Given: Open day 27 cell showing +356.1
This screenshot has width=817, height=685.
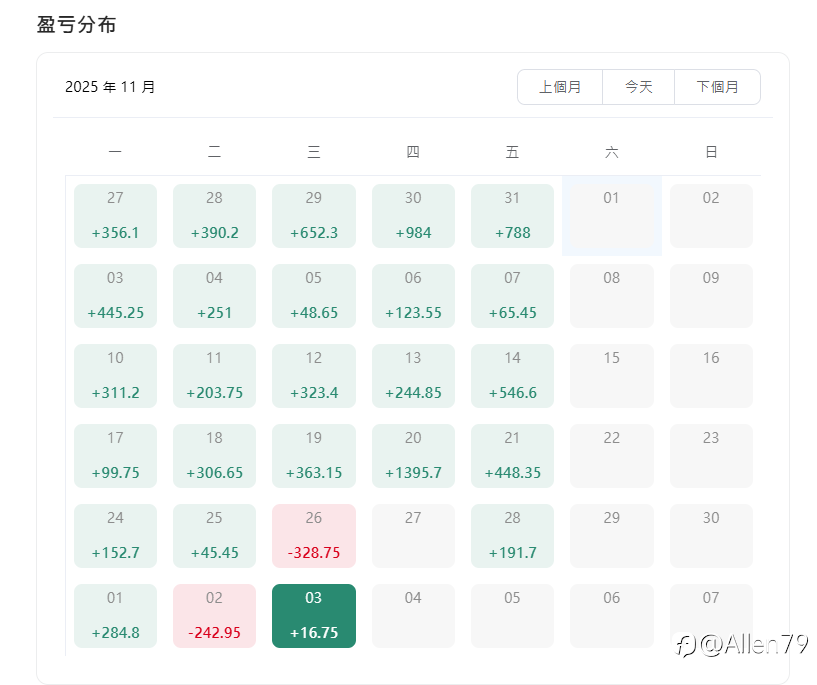Looking at the screenshot, I should [x=115, y=216].
